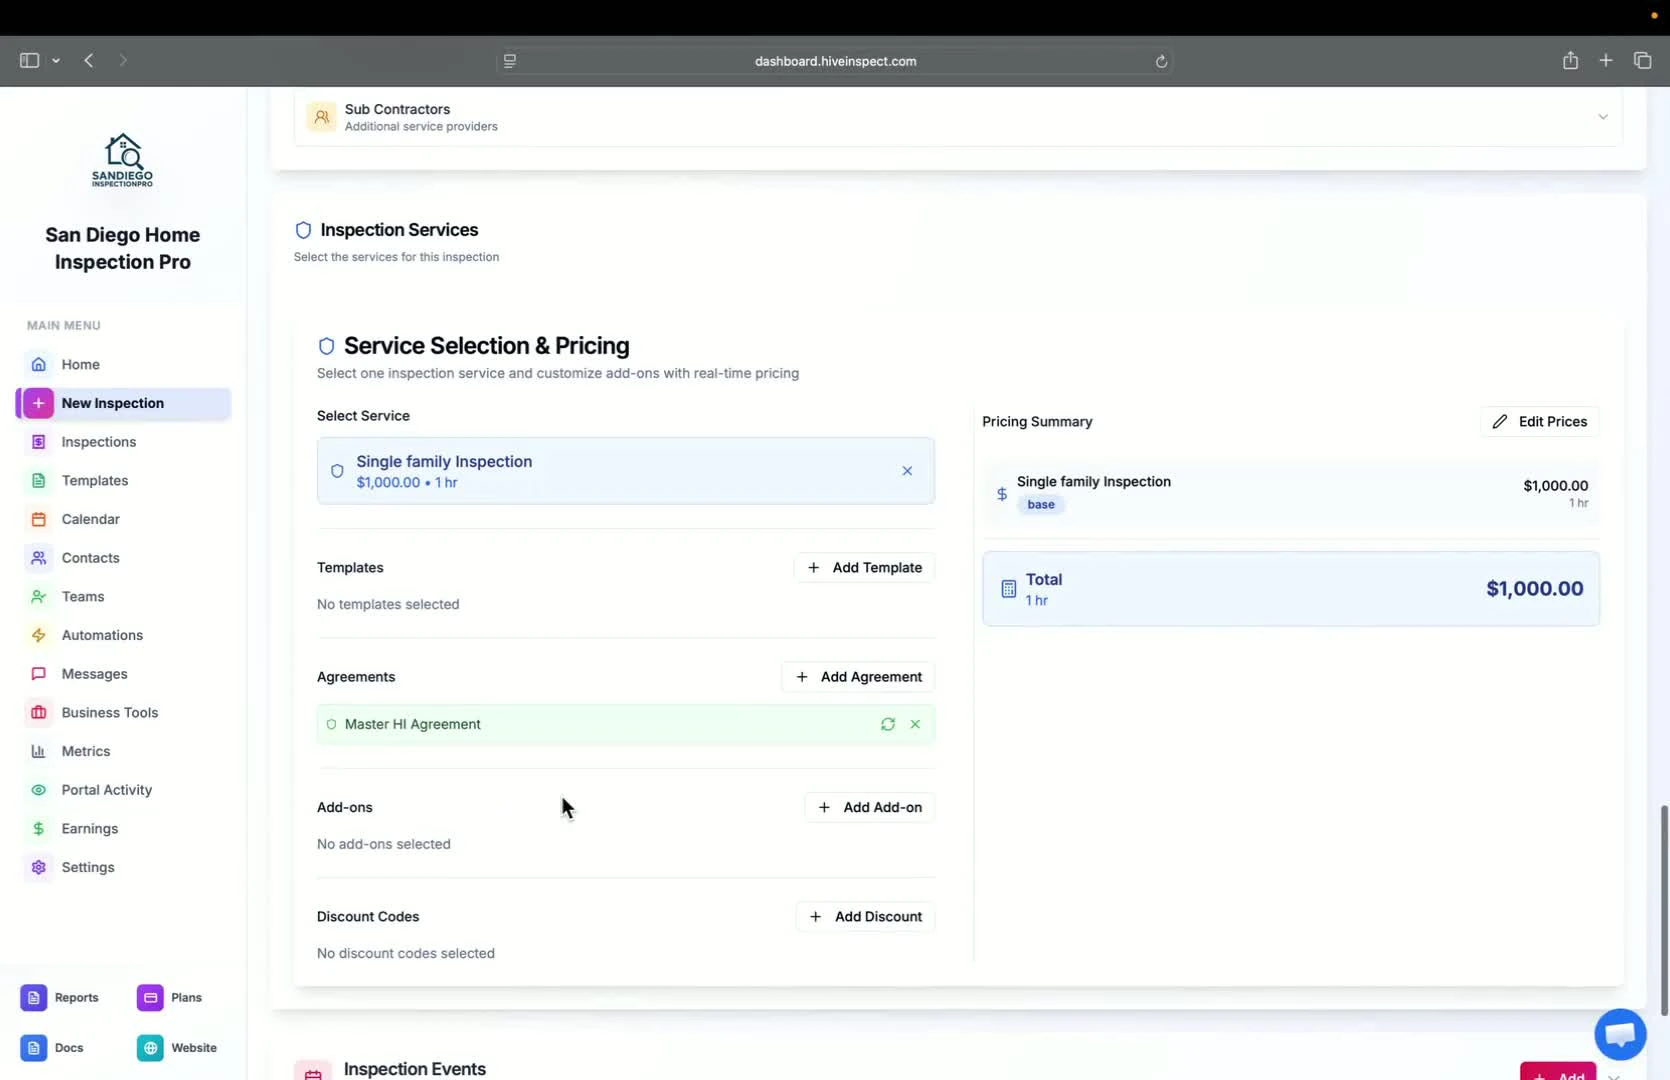Image resolution: width=1670 pixels, height=1080 pixels.
Task: Remove the Master HI Agreement
Action: (x=915, y=724)
